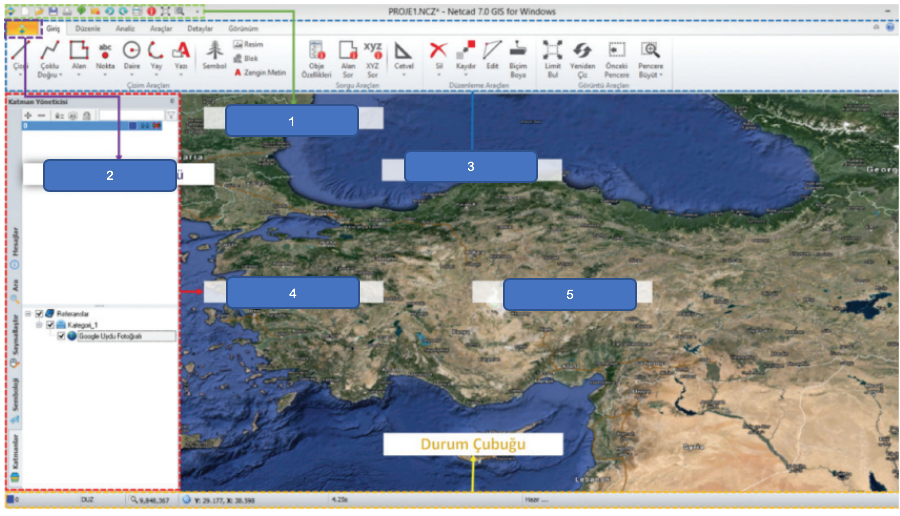900x516 pixels.
Task: Click the Cetvel ruler tool
Action: click(404, 54)
